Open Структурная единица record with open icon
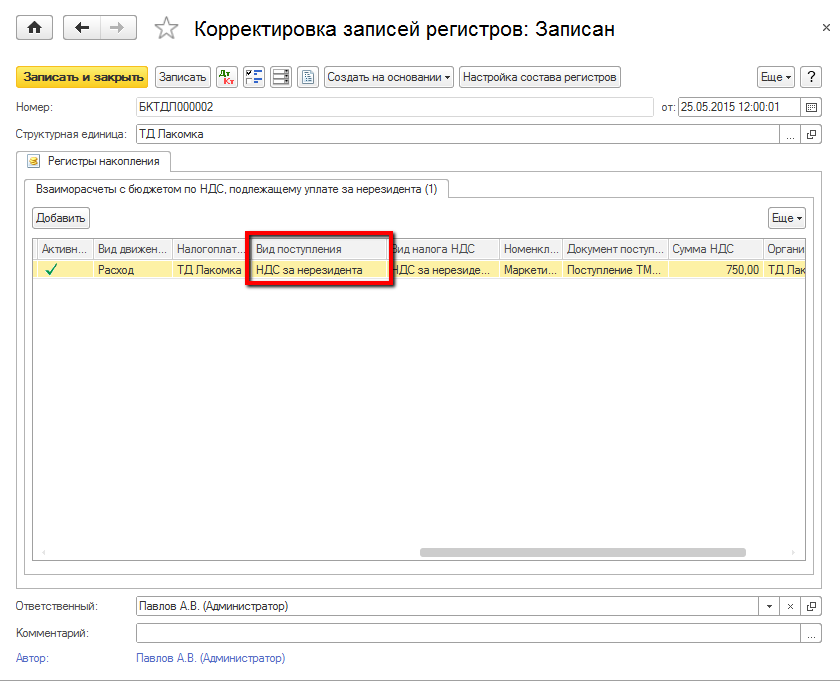 (x=811, y=134)
